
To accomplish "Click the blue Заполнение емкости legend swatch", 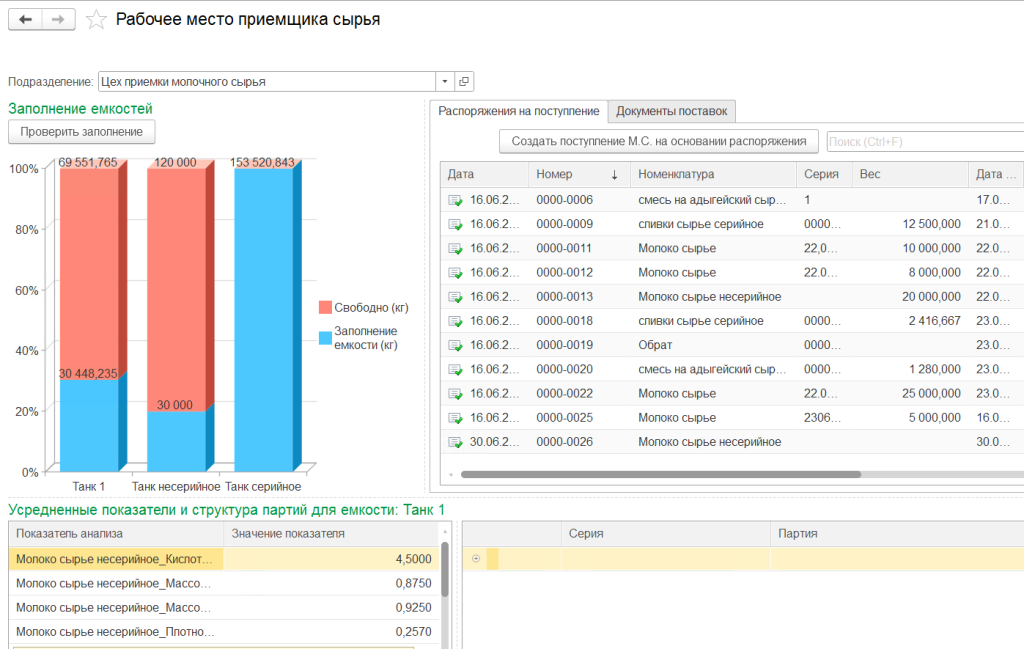I will pos(325,338).
